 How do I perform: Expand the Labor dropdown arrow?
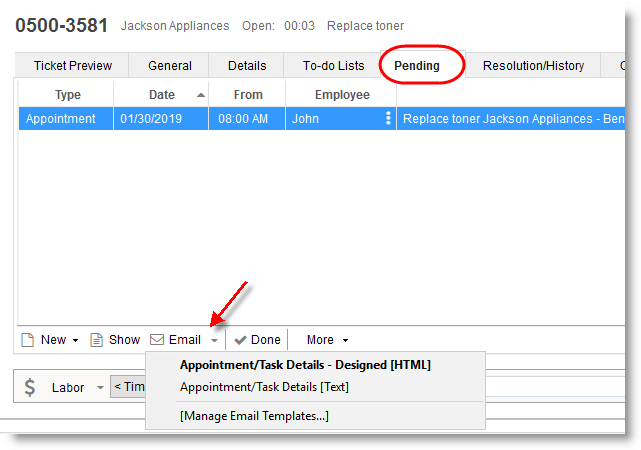click(99, 388)
